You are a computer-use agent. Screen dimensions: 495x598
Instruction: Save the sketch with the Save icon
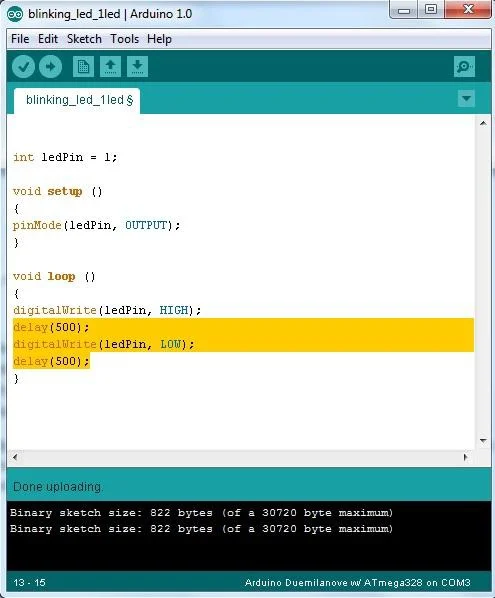(137, 67)
